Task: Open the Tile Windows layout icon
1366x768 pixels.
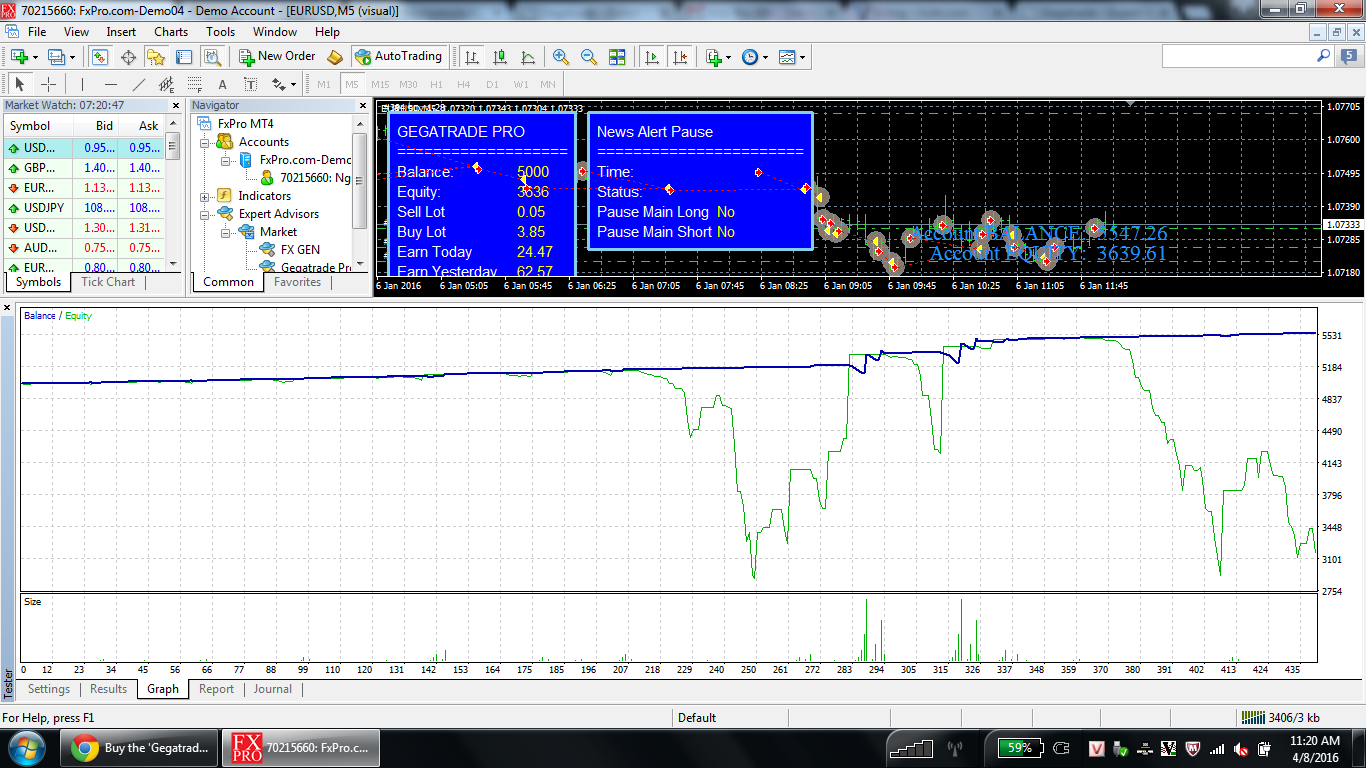Action: click(x=617, y=57)
